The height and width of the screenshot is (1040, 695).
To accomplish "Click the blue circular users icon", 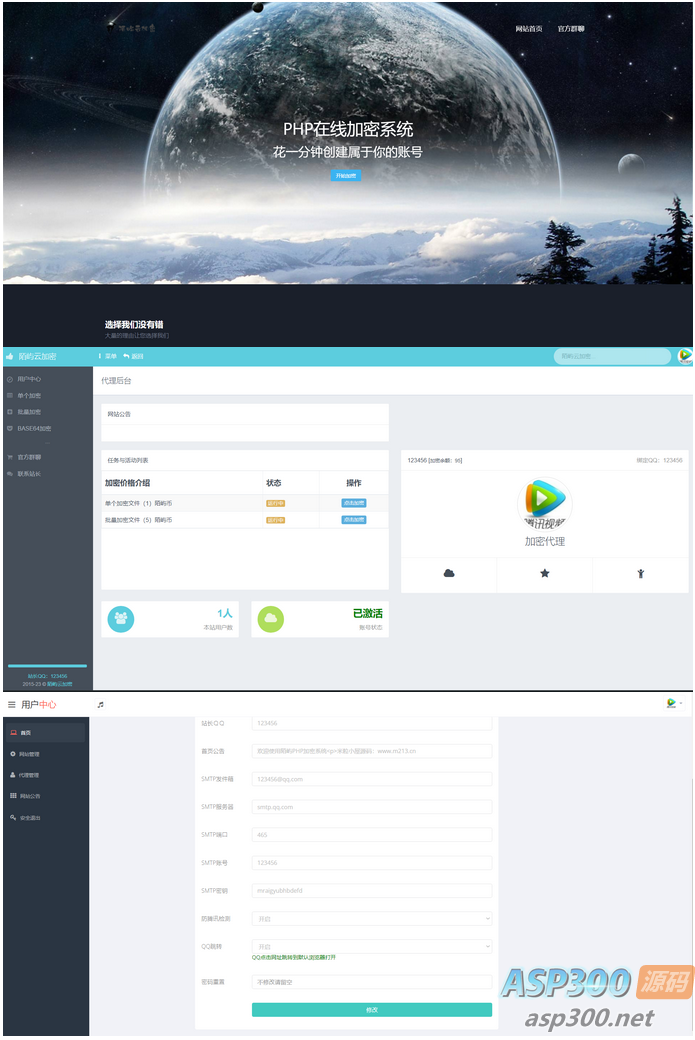I will click(x=120, y=619).
